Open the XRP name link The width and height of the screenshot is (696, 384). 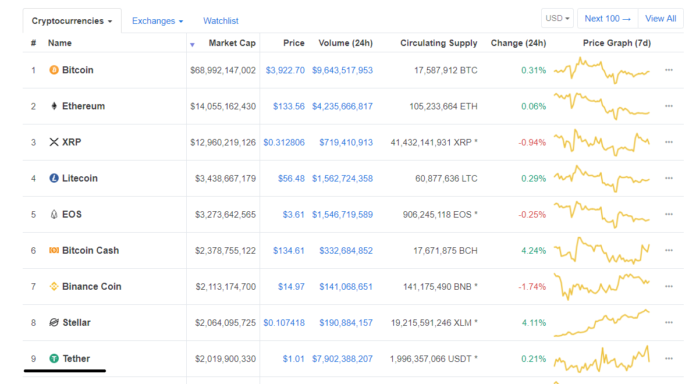(x=71, y=142)
